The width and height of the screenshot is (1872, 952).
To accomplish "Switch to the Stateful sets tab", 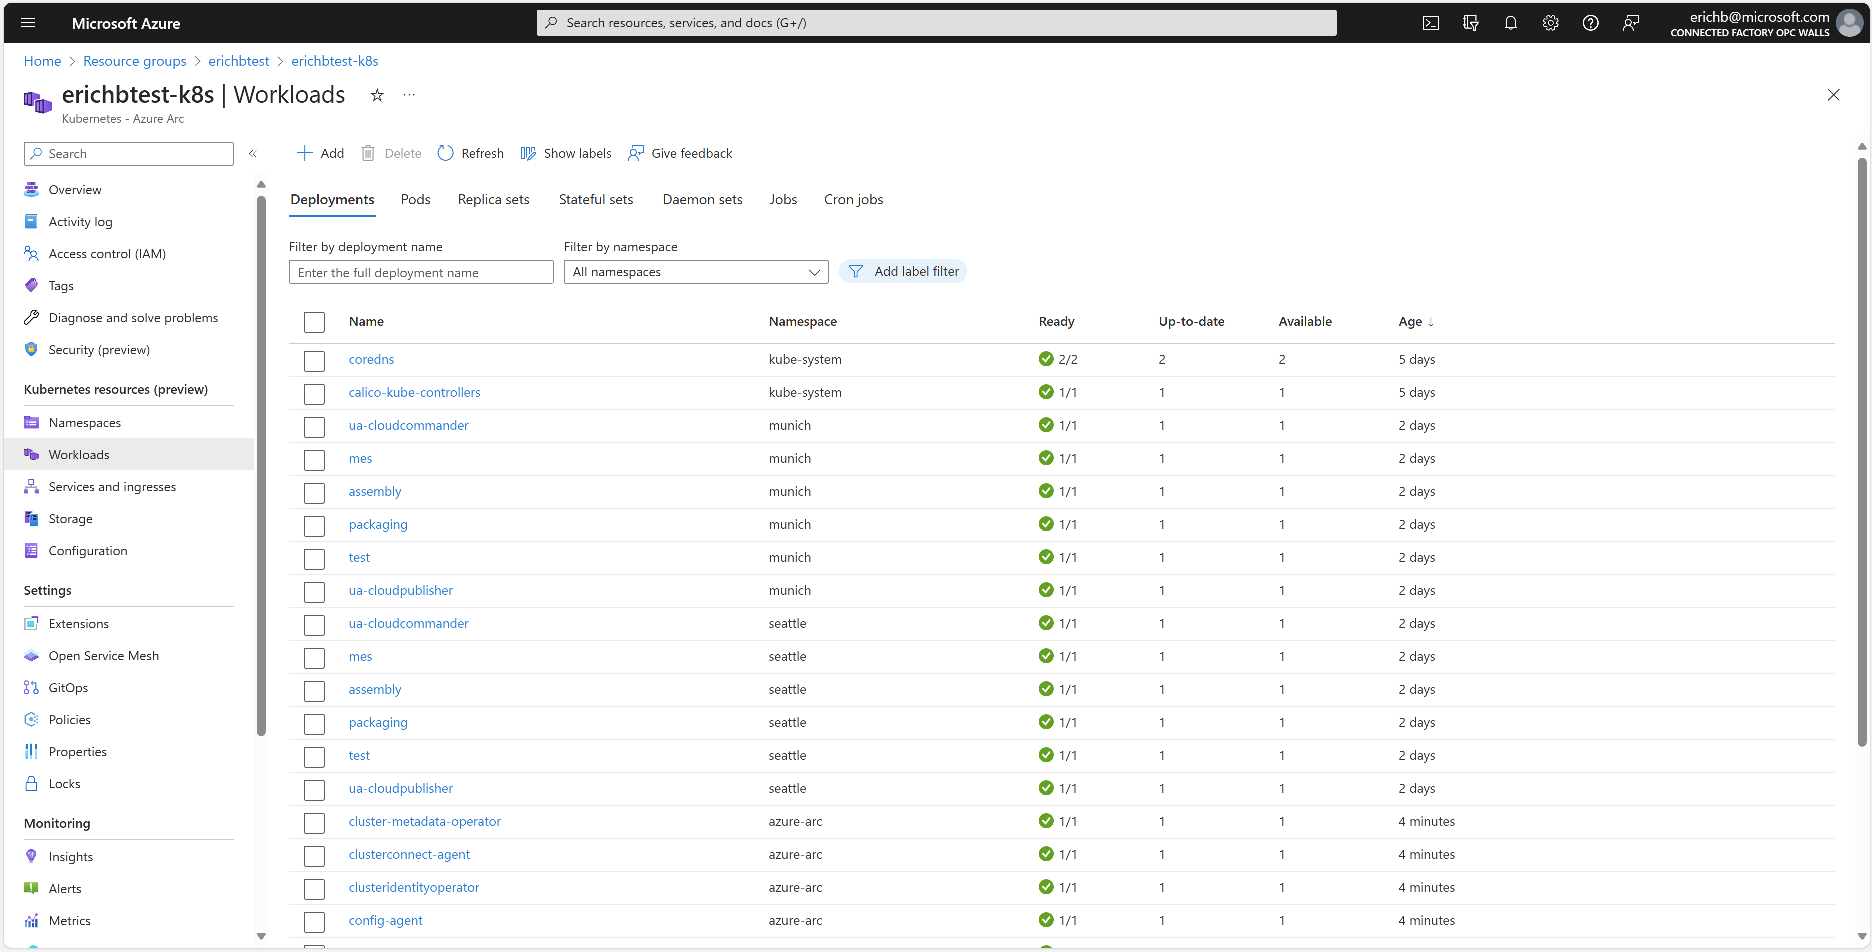I will pos(596,200).
